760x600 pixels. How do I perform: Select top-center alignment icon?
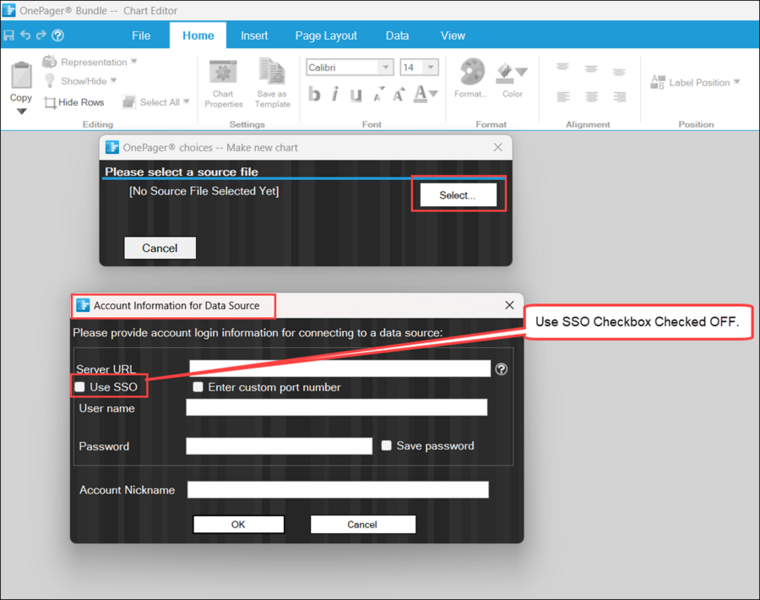click(x=591, y=69)
